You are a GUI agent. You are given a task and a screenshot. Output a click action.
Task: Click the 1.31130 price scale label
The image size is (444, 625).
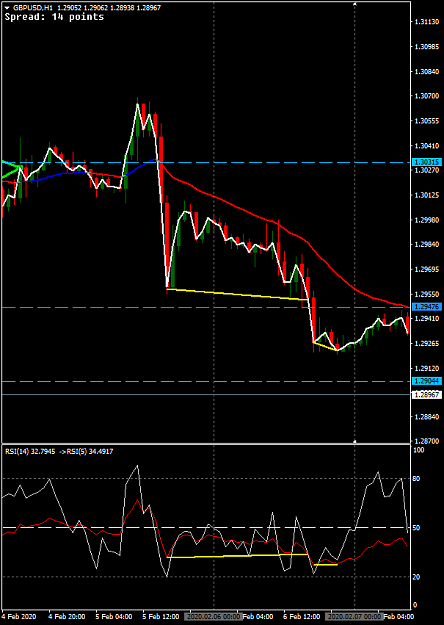[x=426, y=22]
